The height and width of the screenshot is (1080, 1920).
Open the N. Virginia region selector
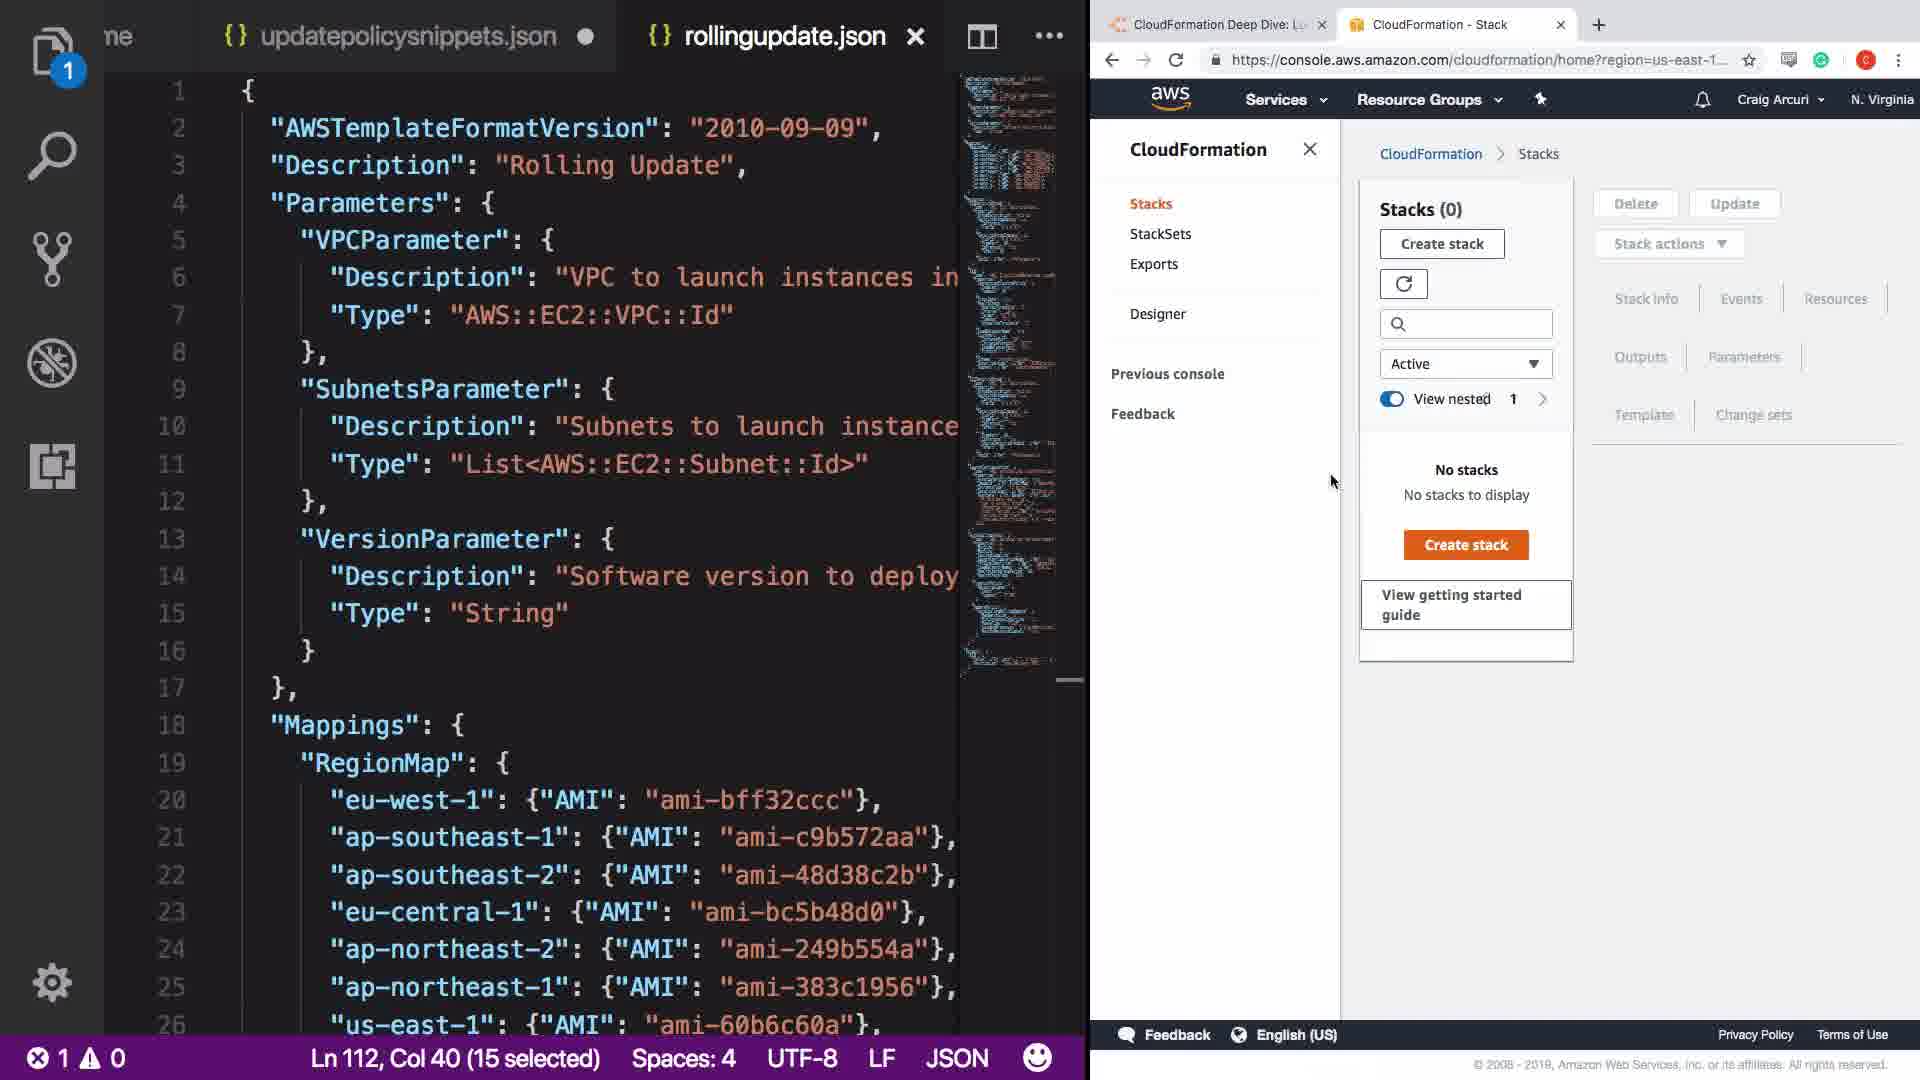click(1881, 100)
